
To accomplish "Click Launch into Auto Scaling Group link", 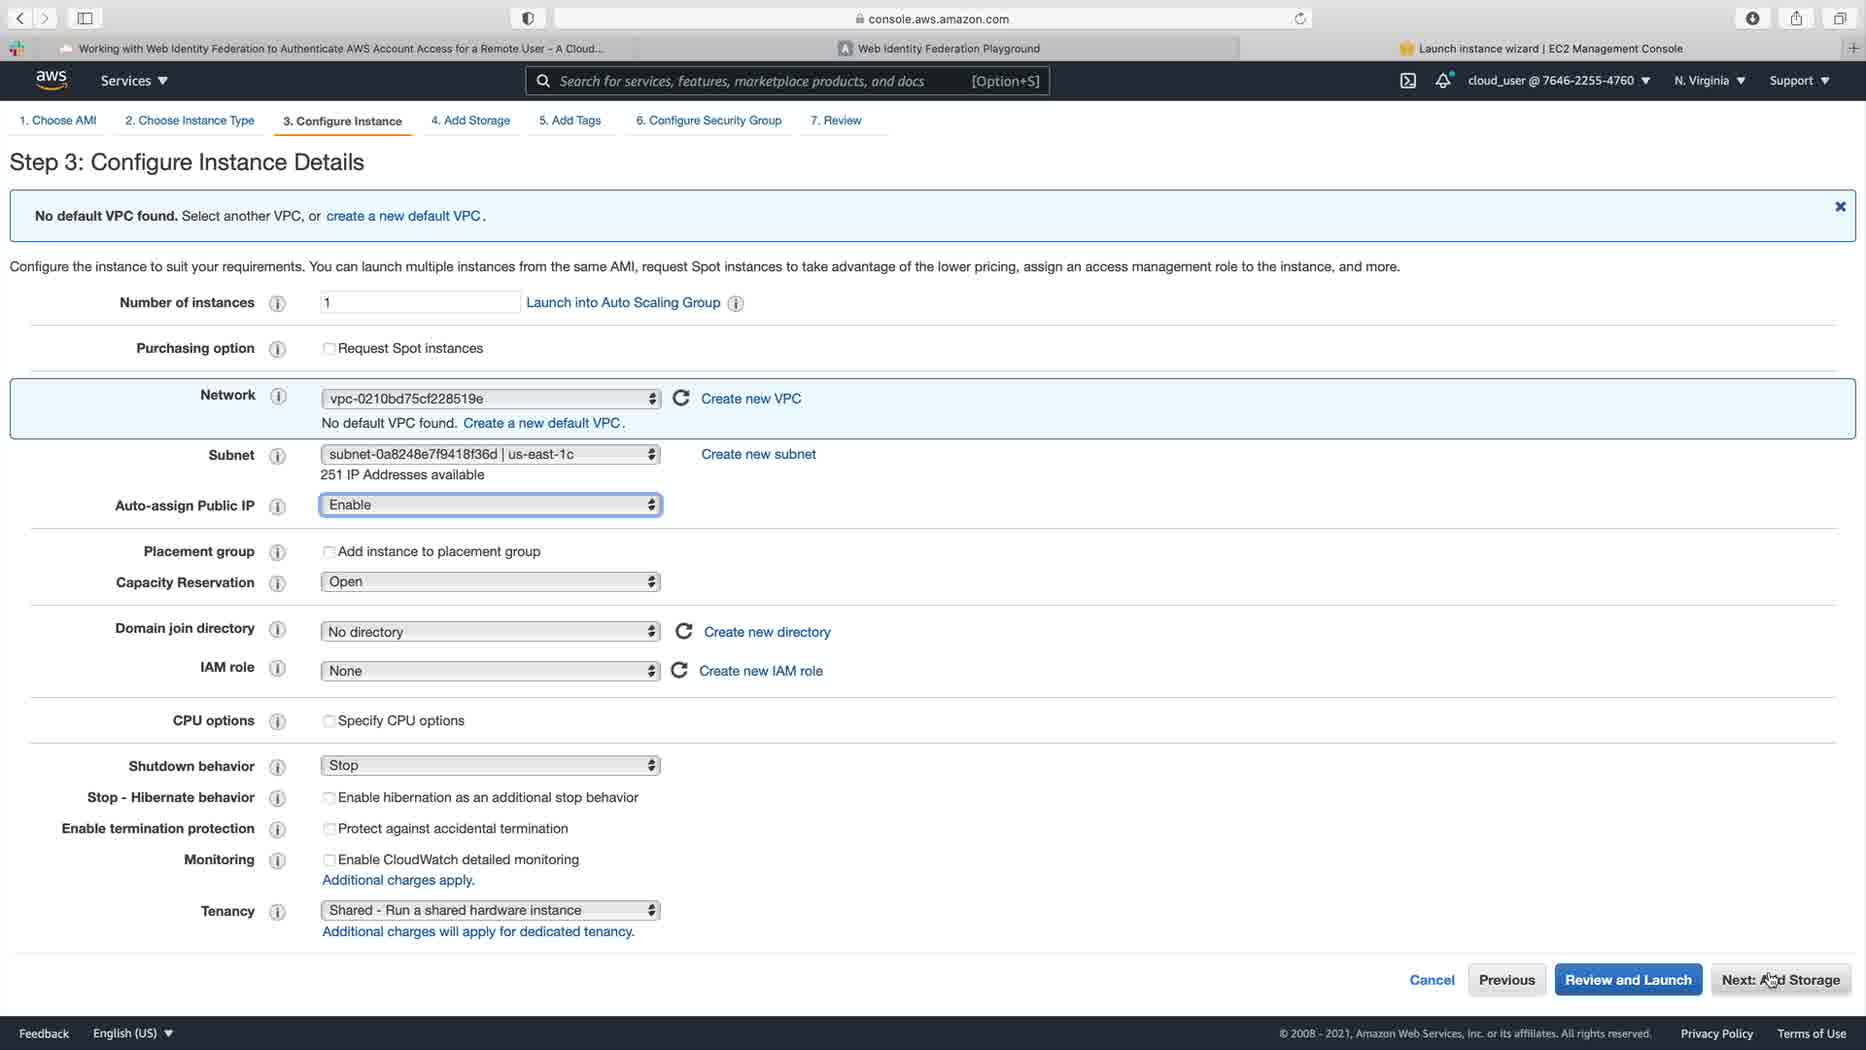I will [623, 302].
